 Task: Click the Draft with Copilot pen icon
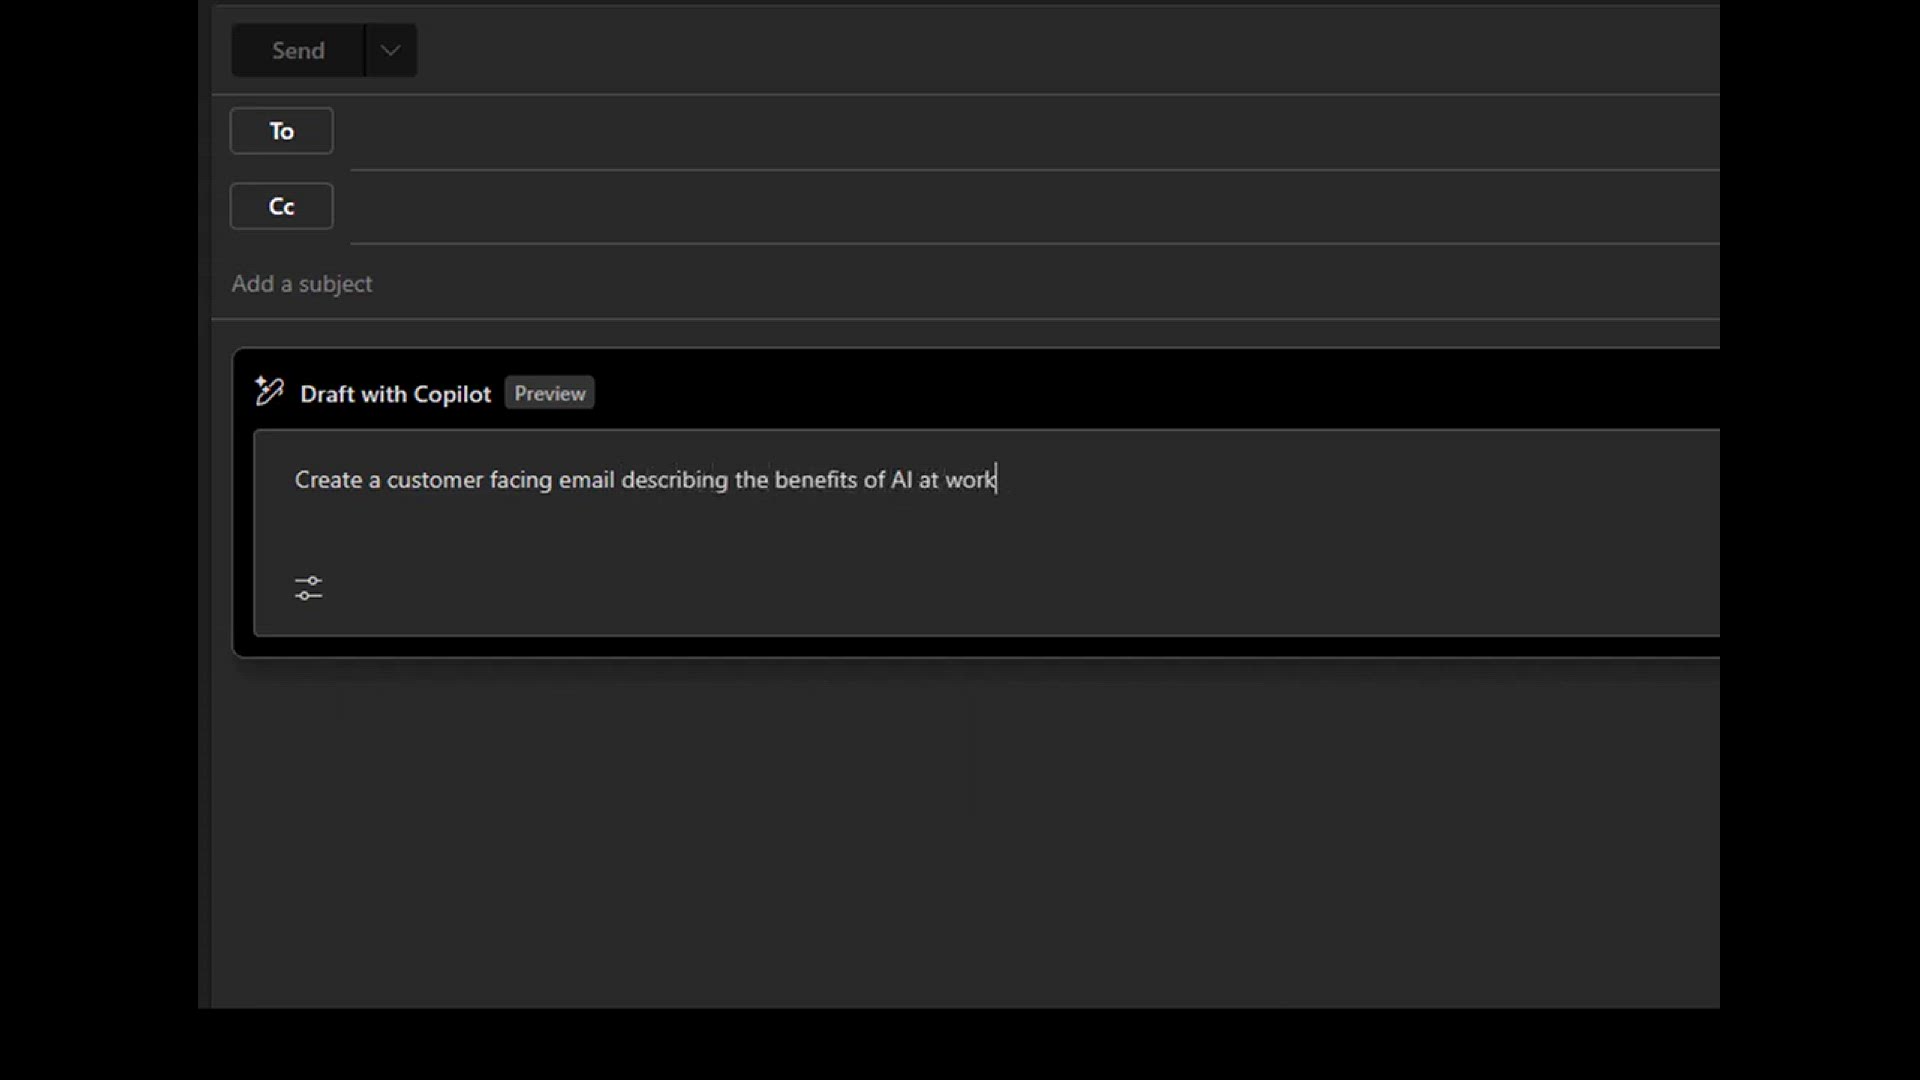point(269,391)
